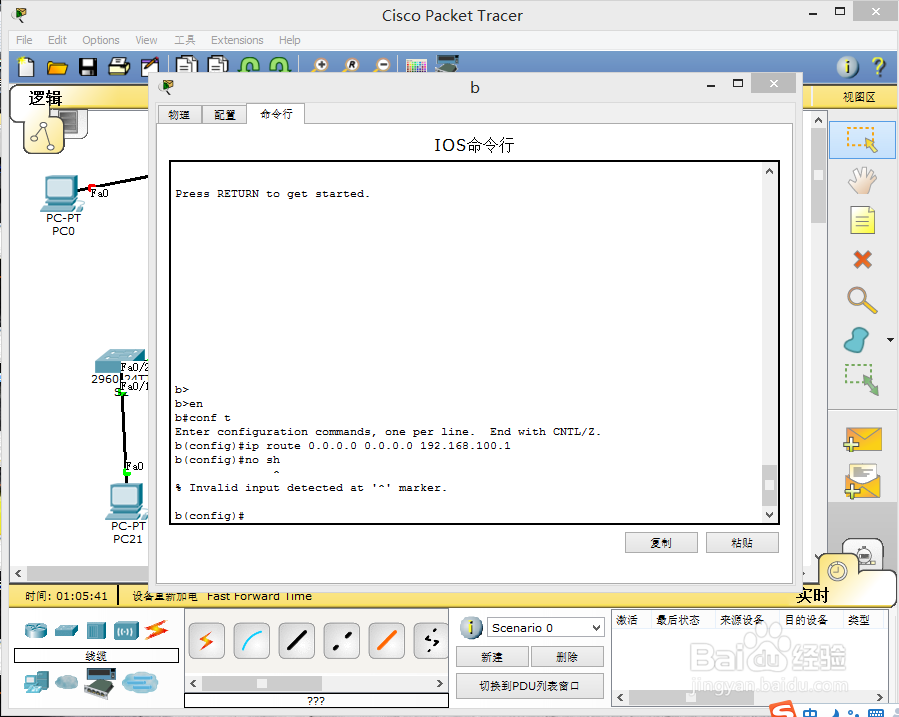The height and width of the screenshot is (717, 899).
Task: Switch to 实时 realtime mode tab
Action: point(812,596)
